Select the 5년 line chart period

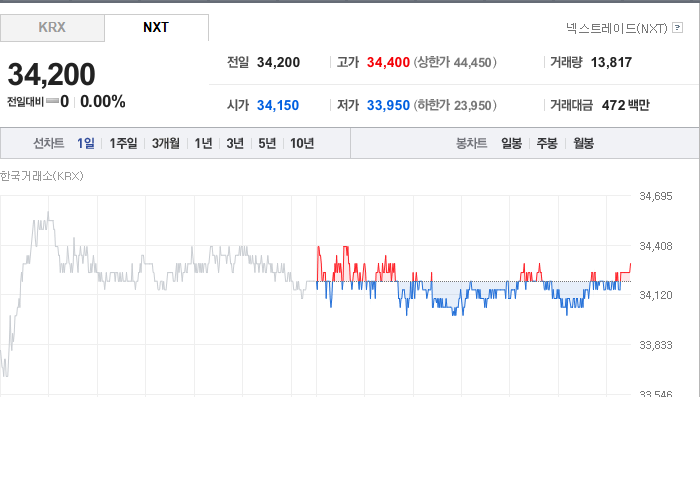click(267, 143)
